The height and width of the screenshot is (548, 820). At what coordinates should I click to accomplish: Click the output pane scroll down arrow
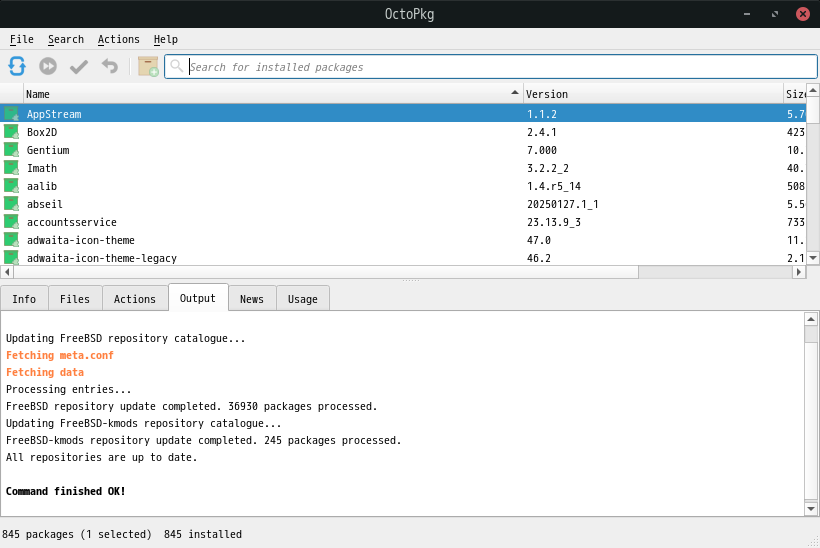point(811,509)
